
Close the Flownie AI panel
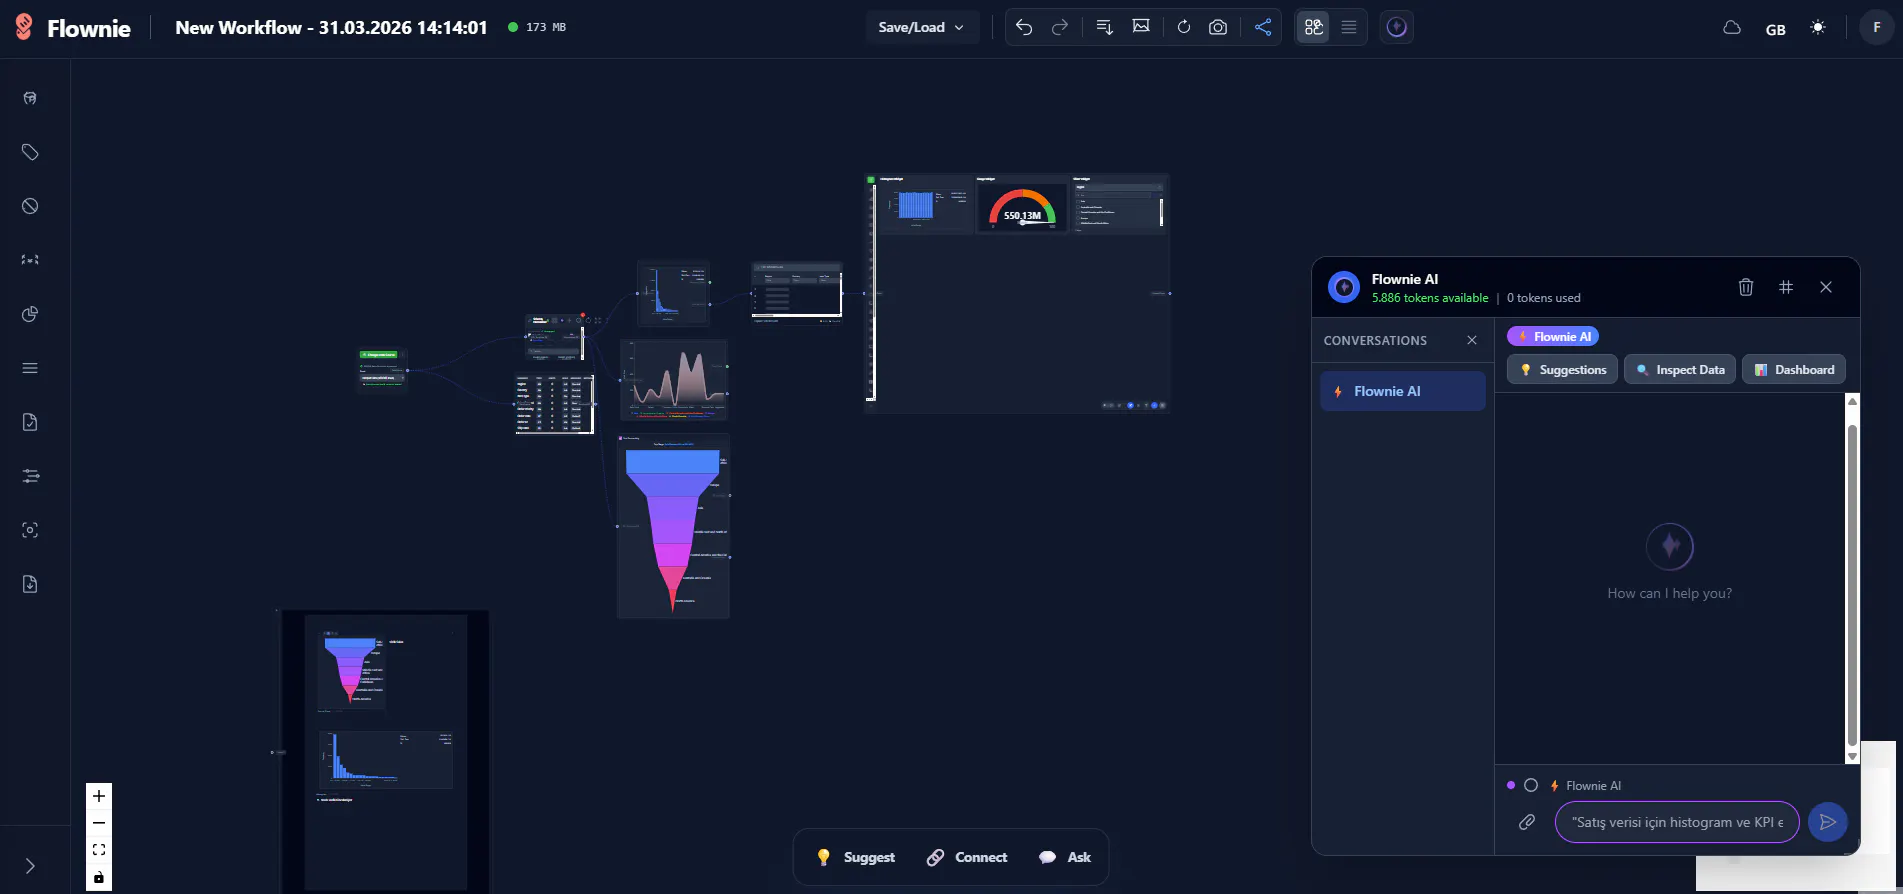(x=1826, y=287)
